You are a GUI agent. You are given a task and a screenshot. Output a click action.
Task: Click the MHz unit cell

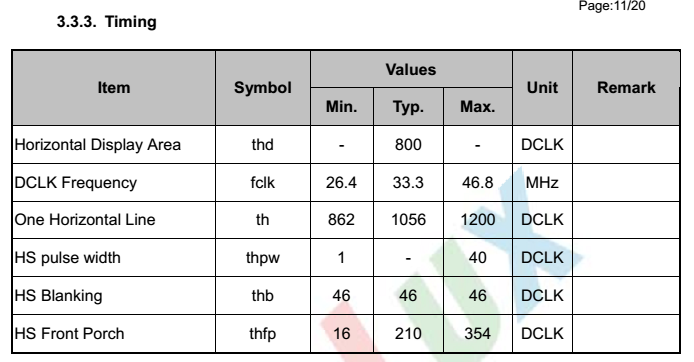[x=542, y=183]
